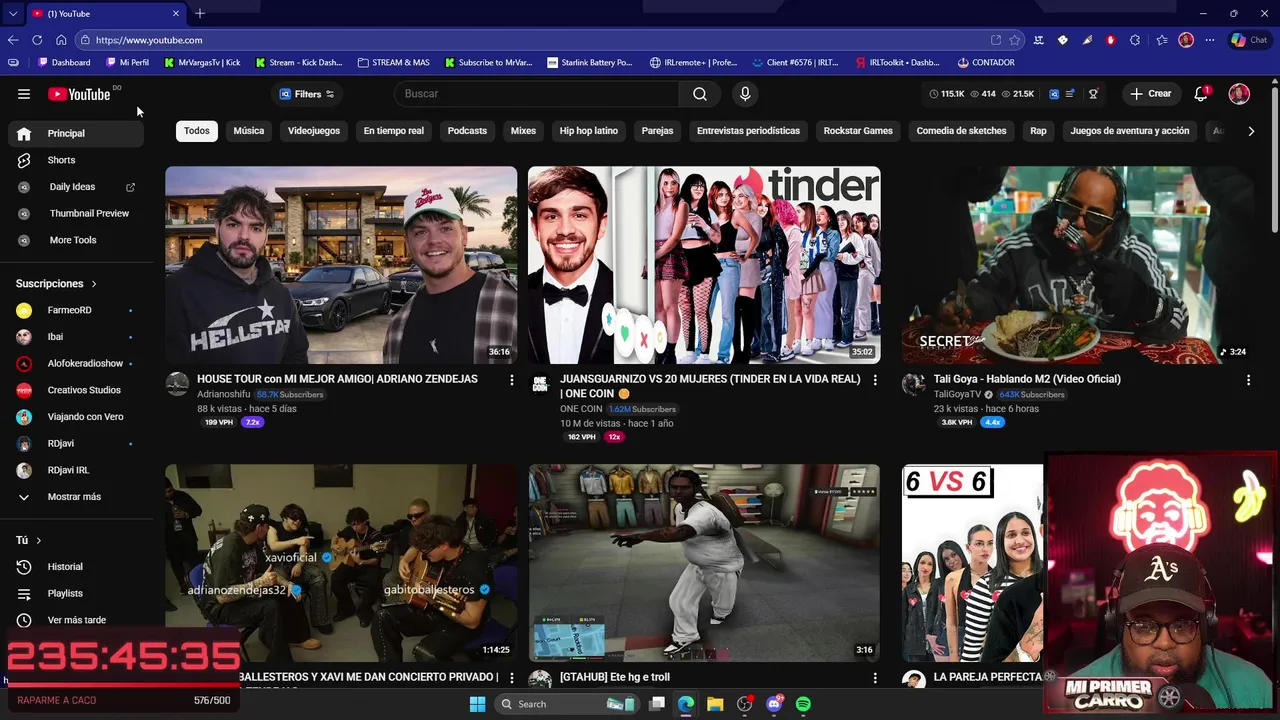1280x720 pixels.
Task: Play the House Tour video thumbnail
Action: [x=341, y=265]
